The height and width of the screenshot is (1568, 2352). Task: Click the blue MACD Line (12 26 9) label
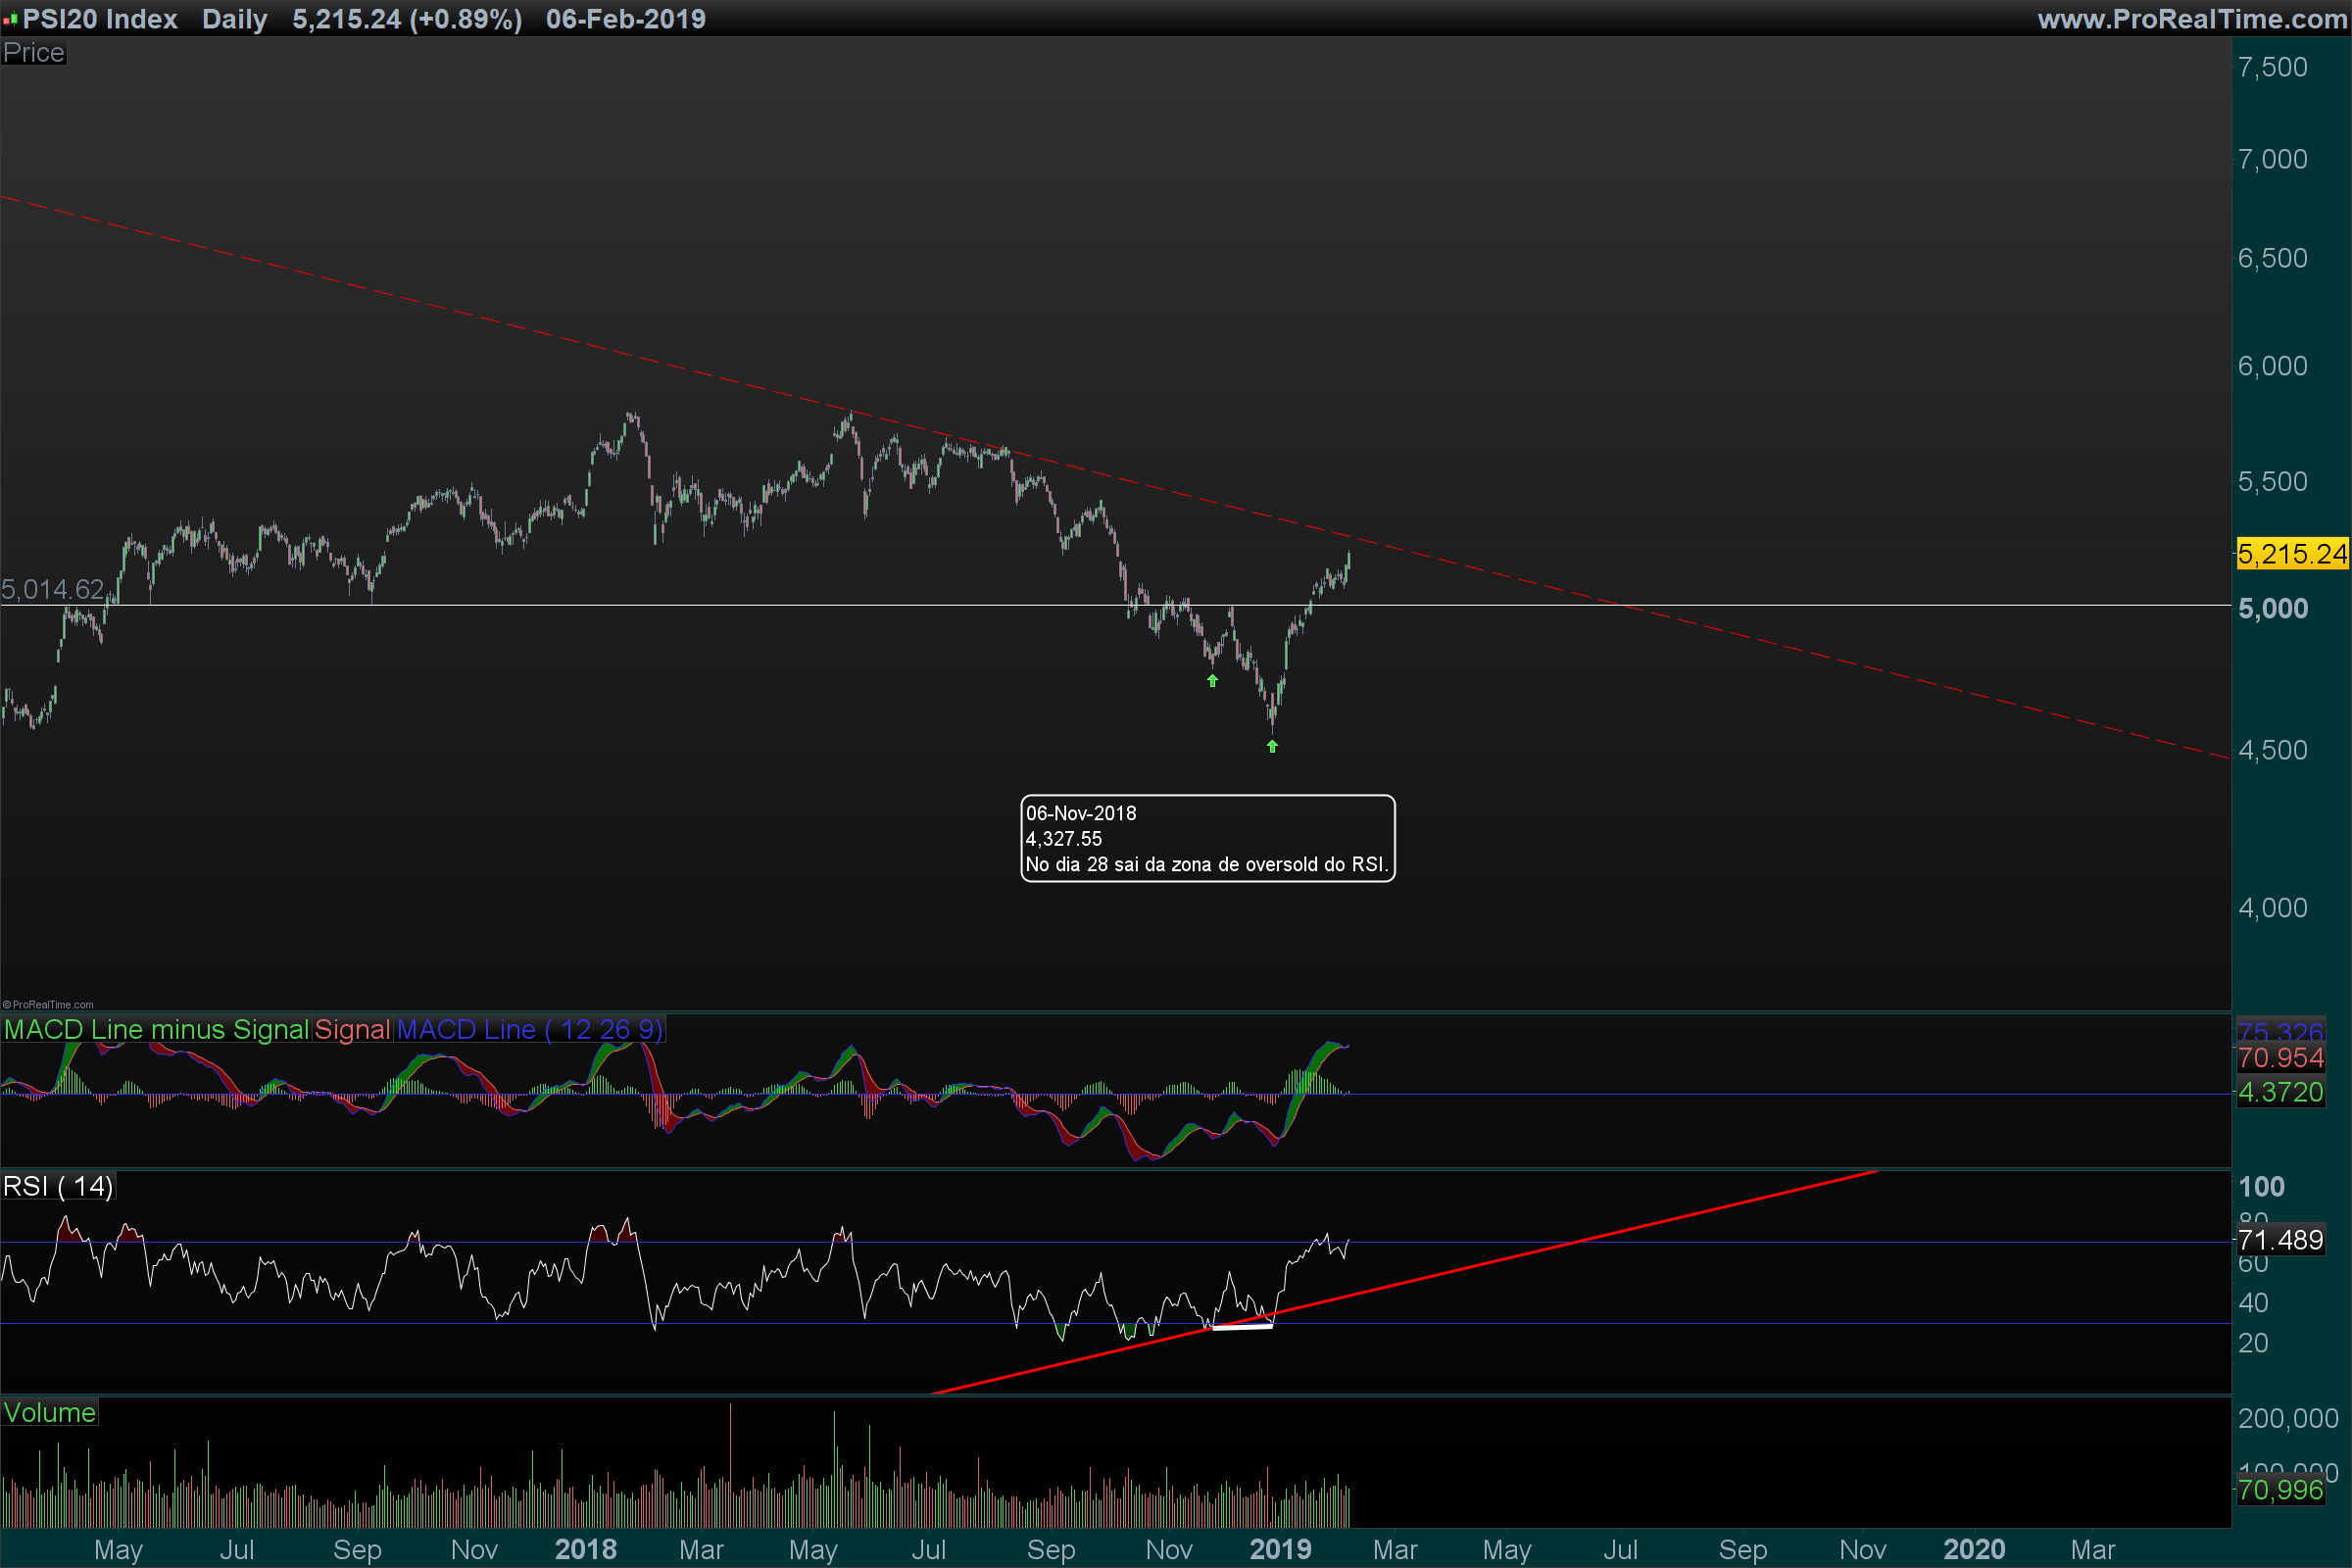tap(529, 1029)
